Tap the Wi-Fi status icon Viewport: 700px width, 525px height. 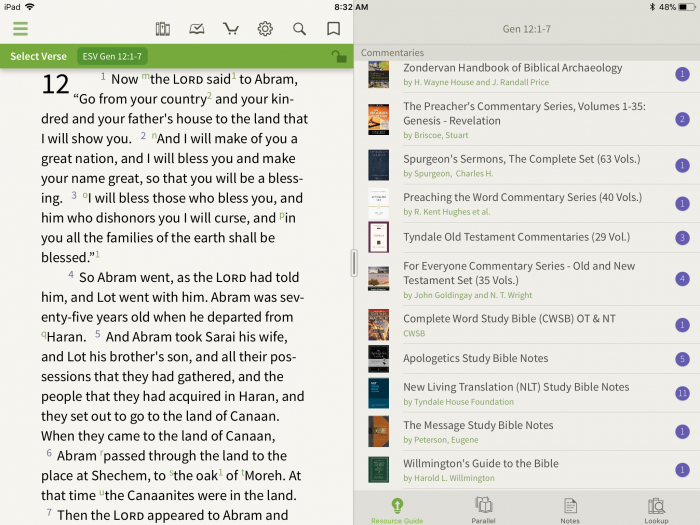tap(30, 7)
